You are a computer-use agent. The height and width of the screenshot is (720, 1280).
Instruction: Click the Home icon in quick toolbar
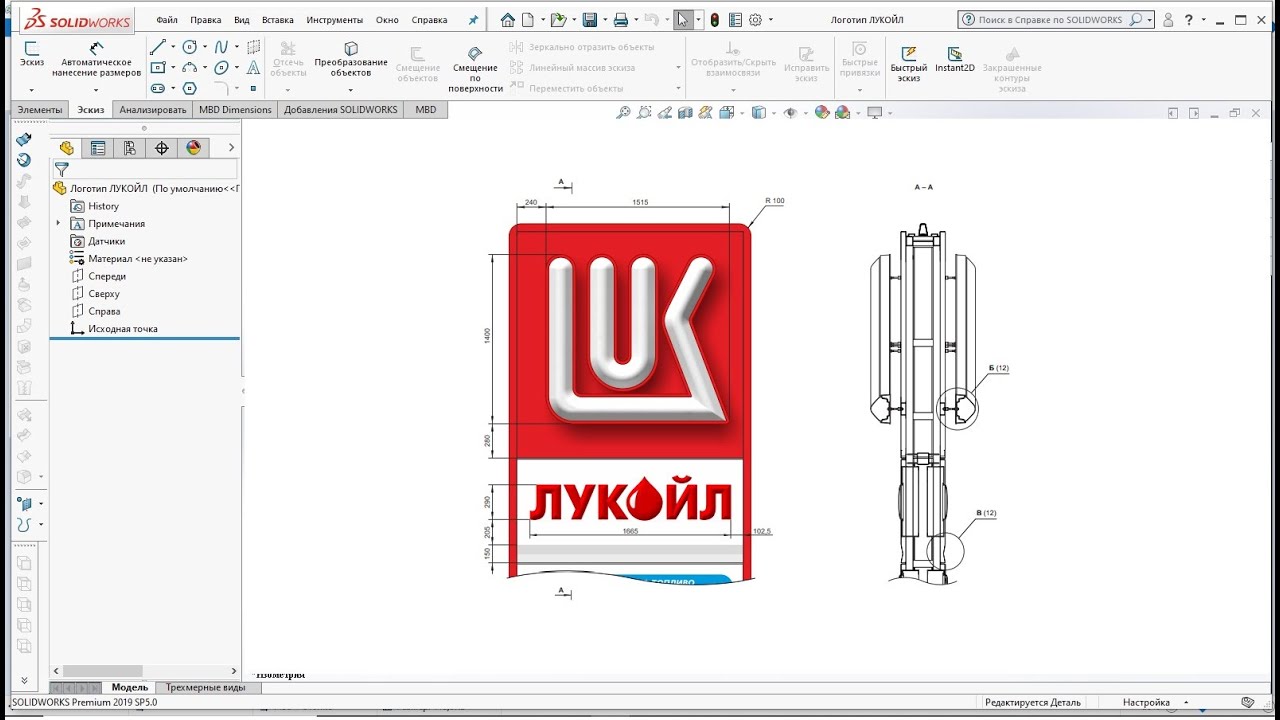pos(508,19)
